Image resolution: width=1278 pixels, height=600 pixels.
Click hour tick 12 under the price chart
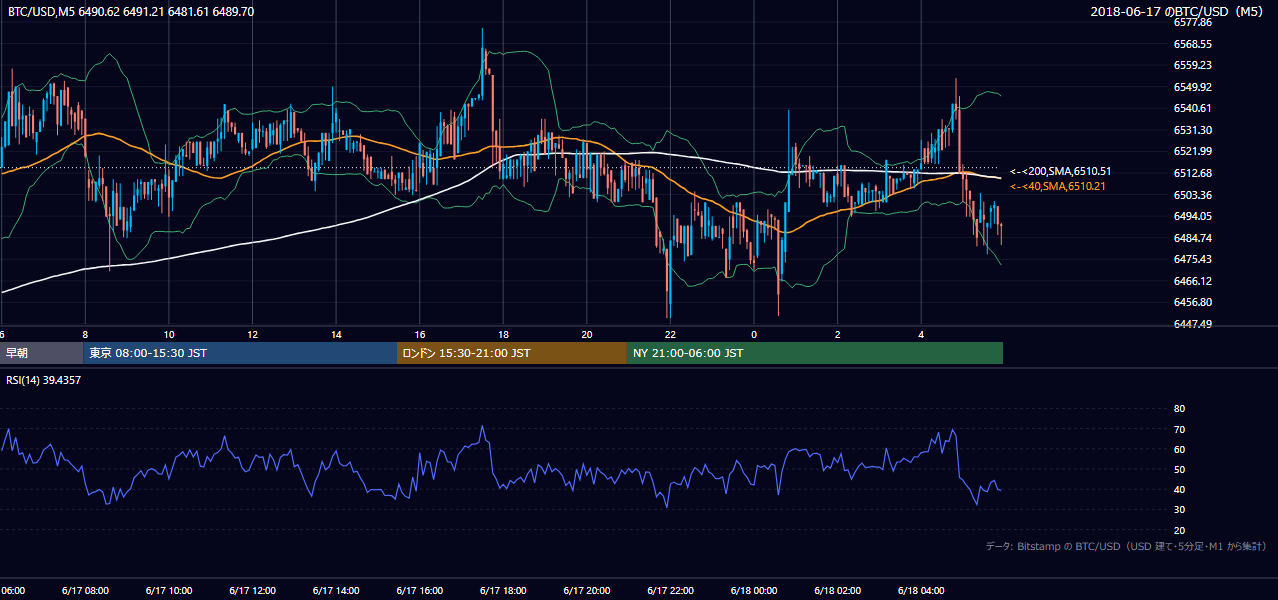click(252, 334)
